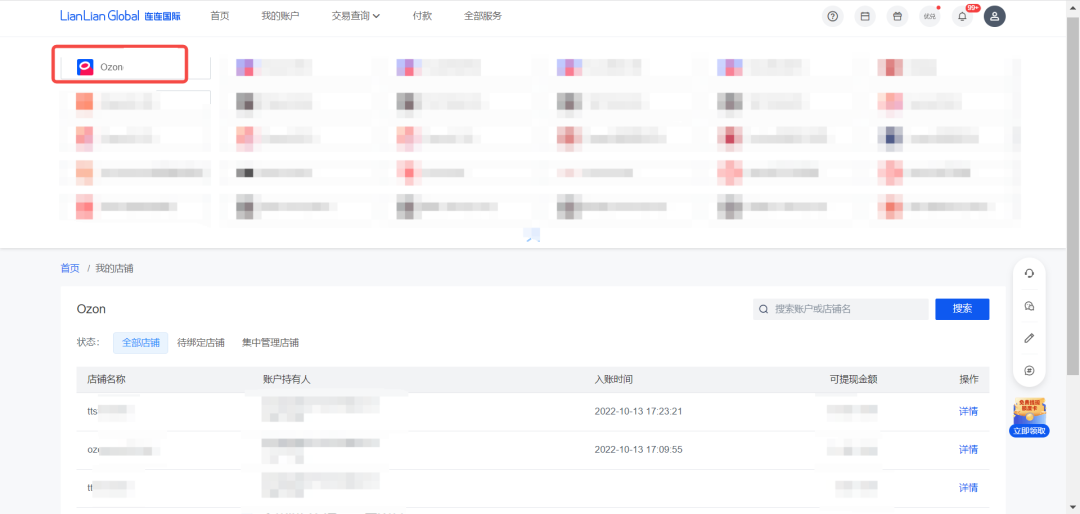1080x514 pixels.
Task: Click 首页 breadcrumb link
Action: tap(70, 268)
